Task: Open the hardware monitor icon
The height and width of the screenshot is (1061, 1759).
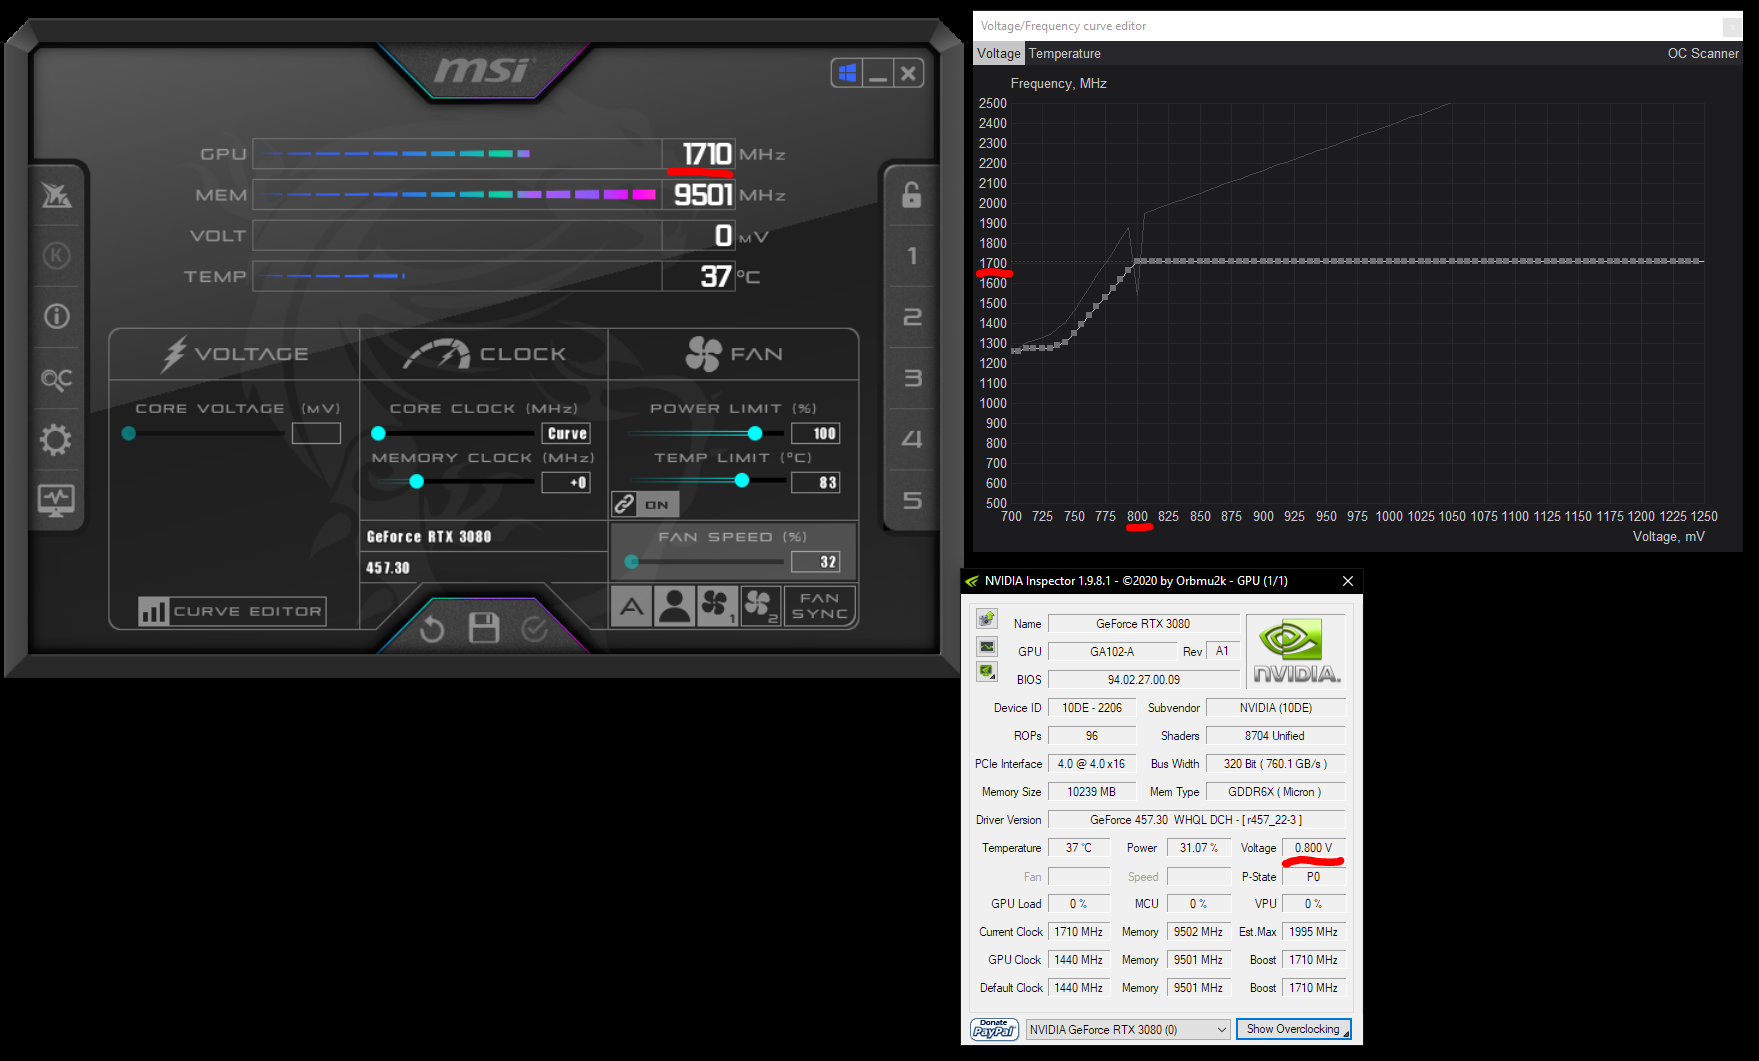Action: 56,500
